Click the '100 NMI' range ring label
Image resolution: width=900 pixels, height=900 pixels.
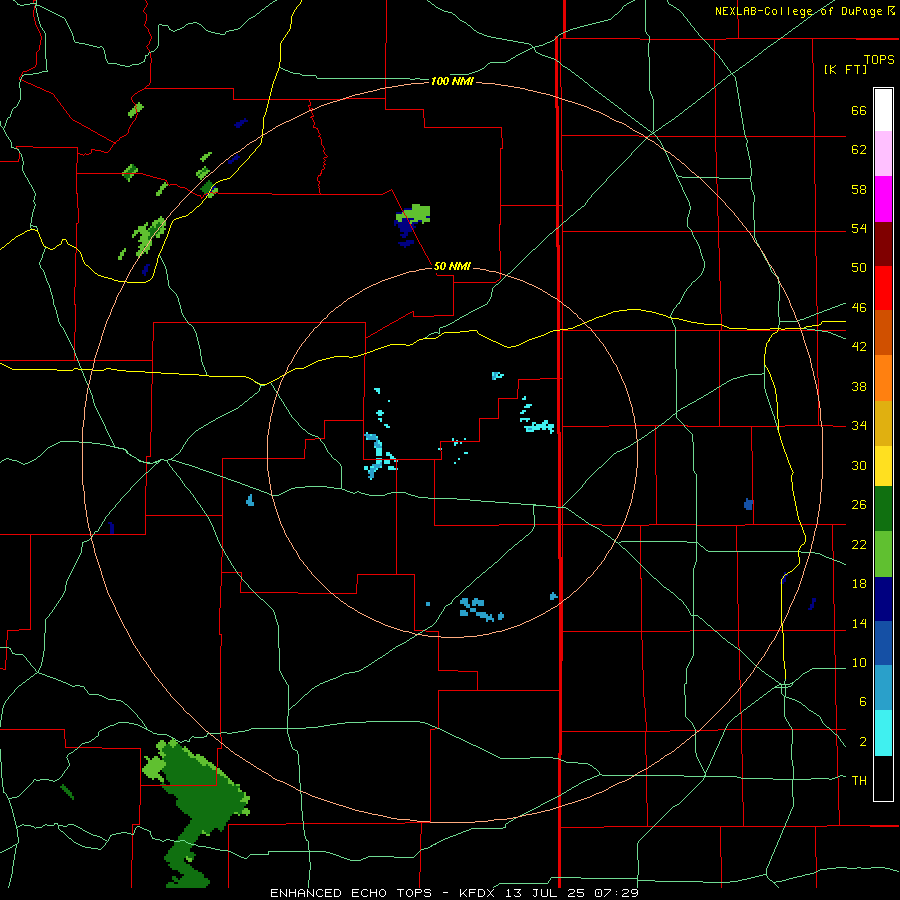[x=452, y=82]
